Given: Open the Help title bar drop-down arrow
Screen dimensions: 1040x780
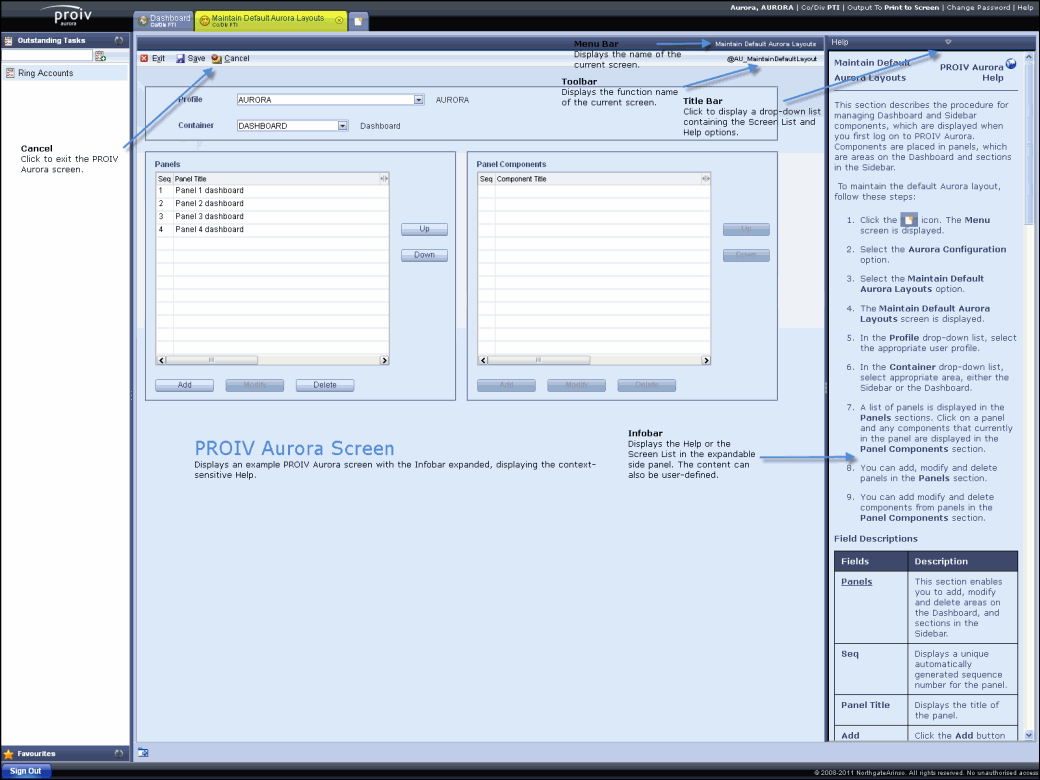Looking at the screenshot, I should [x=948, y=42].
